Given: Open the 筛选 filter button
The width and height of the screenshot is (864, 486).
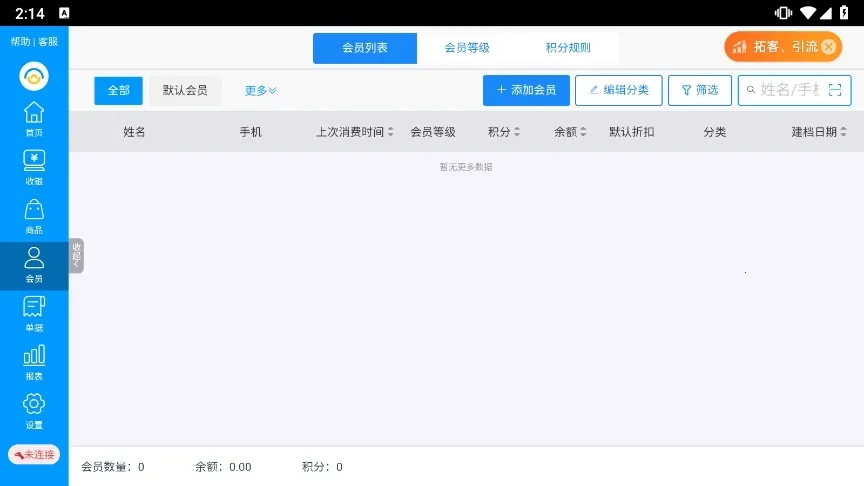Looking at the screenshot, I should pos(699,90).
